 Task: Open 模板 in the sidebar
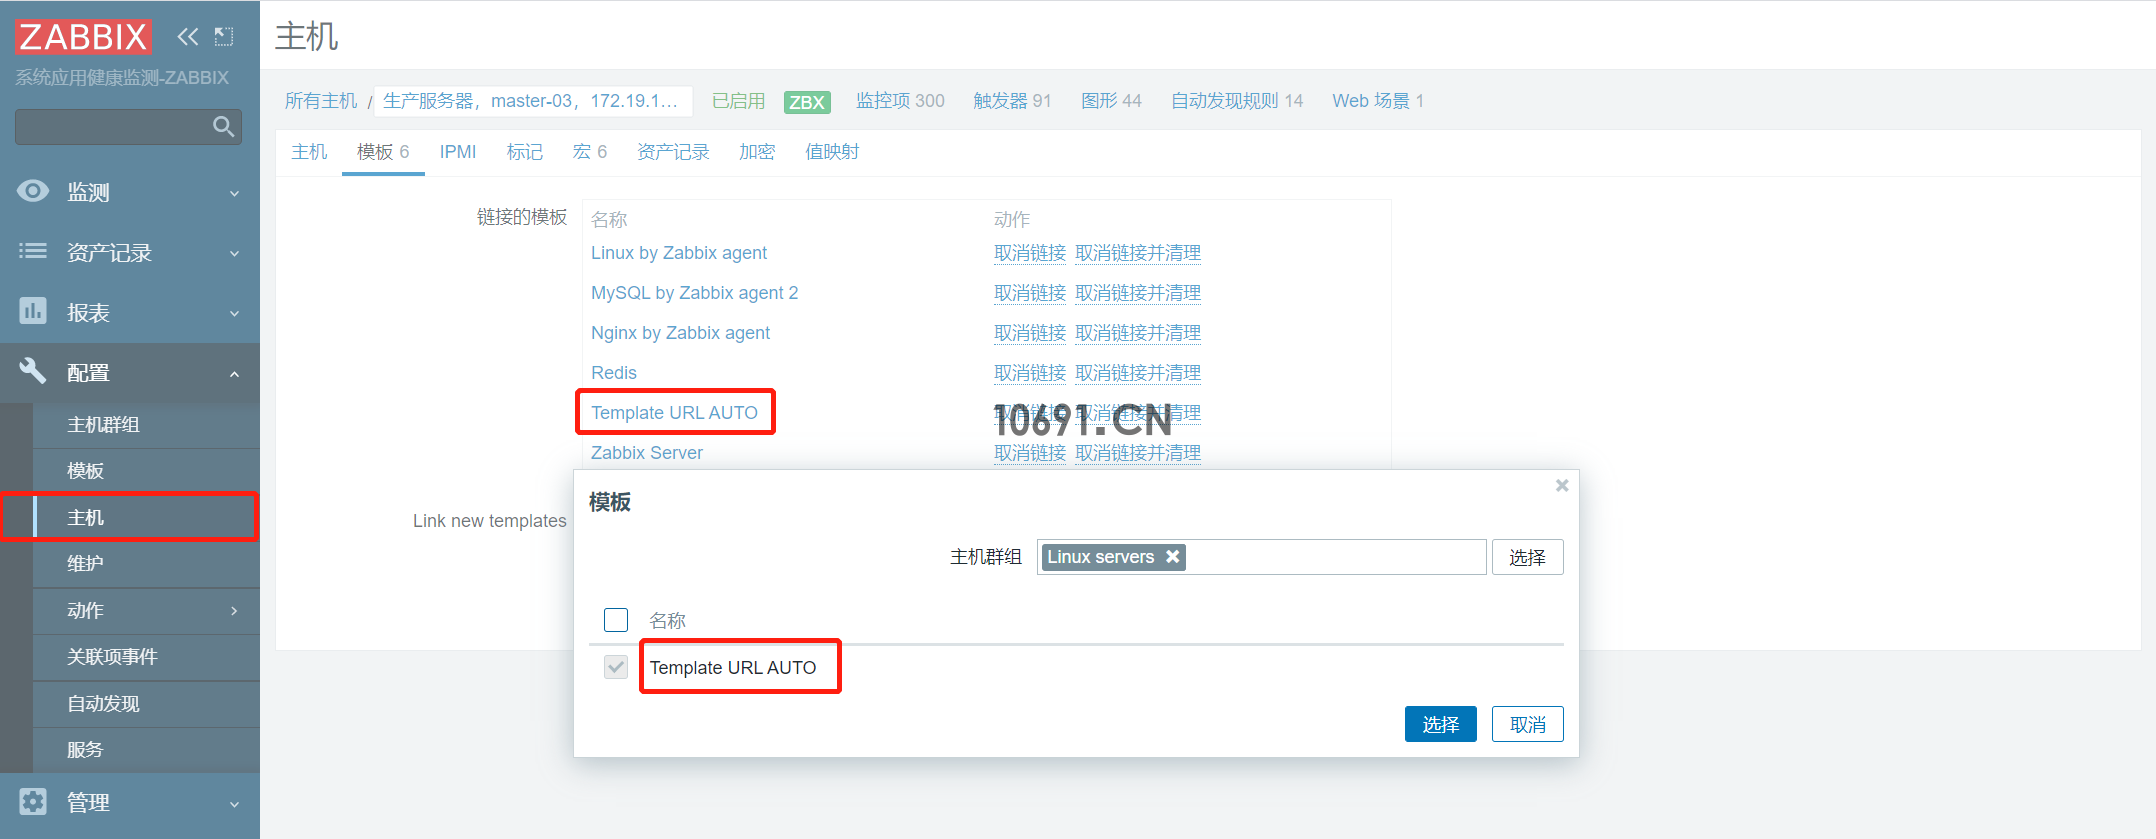pos(146,471)
